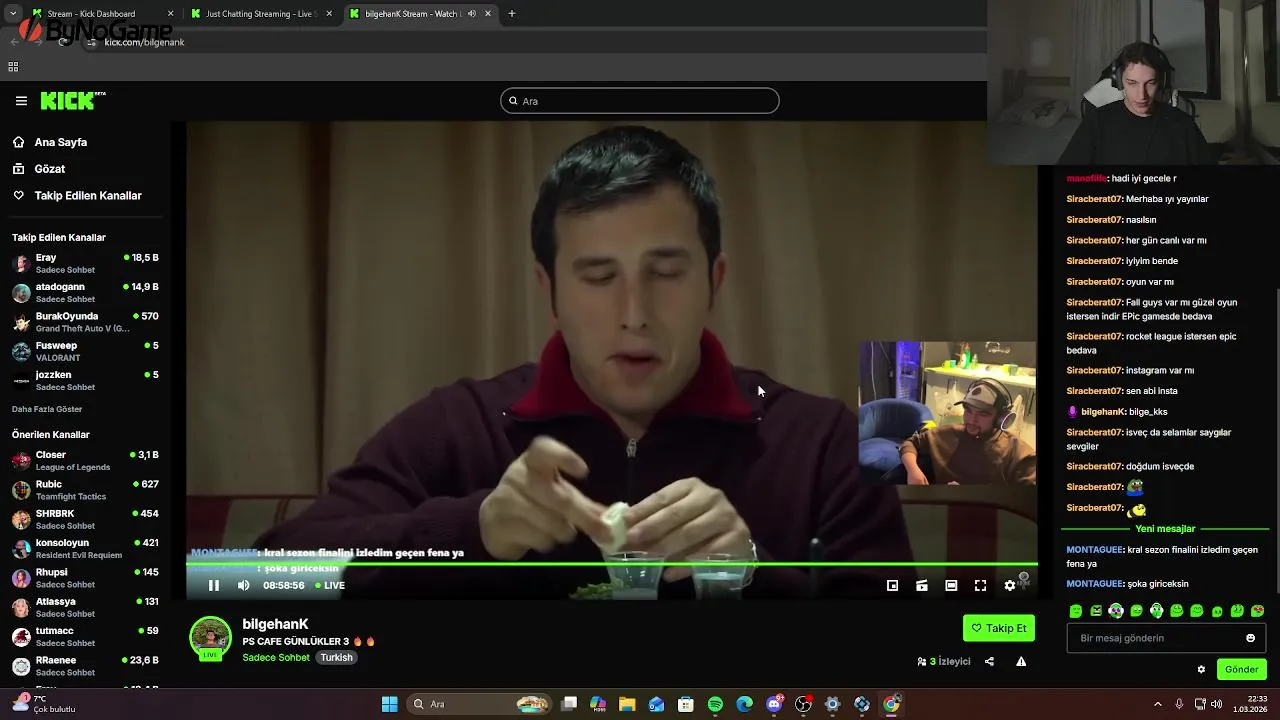
Task: Open BurakOyunda's channel
Action: click(85, 321)
